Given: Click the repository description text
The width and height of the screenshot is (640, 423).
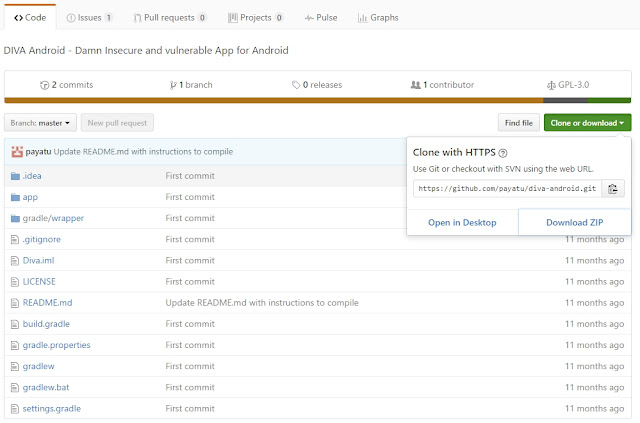Looking at the screenshot, I should point(146,51).
